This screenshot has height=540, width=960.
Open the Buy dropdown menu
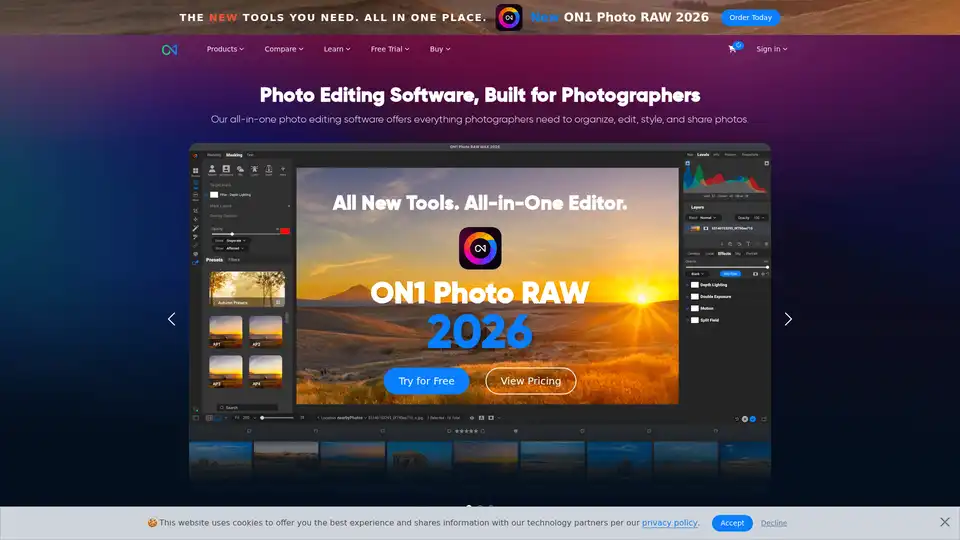coord(440,49)
